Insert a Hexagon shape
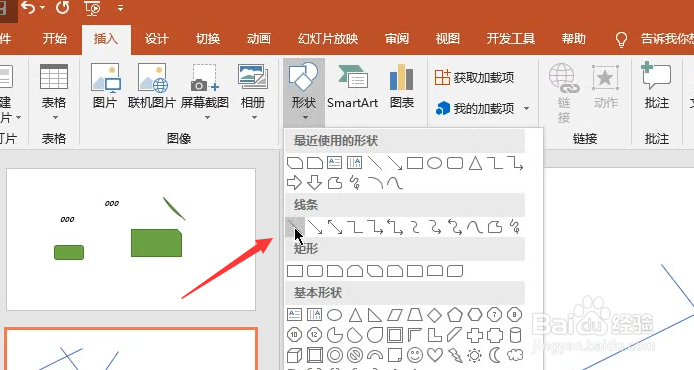The height and width of the screenshot is (370, 694). 475,315
